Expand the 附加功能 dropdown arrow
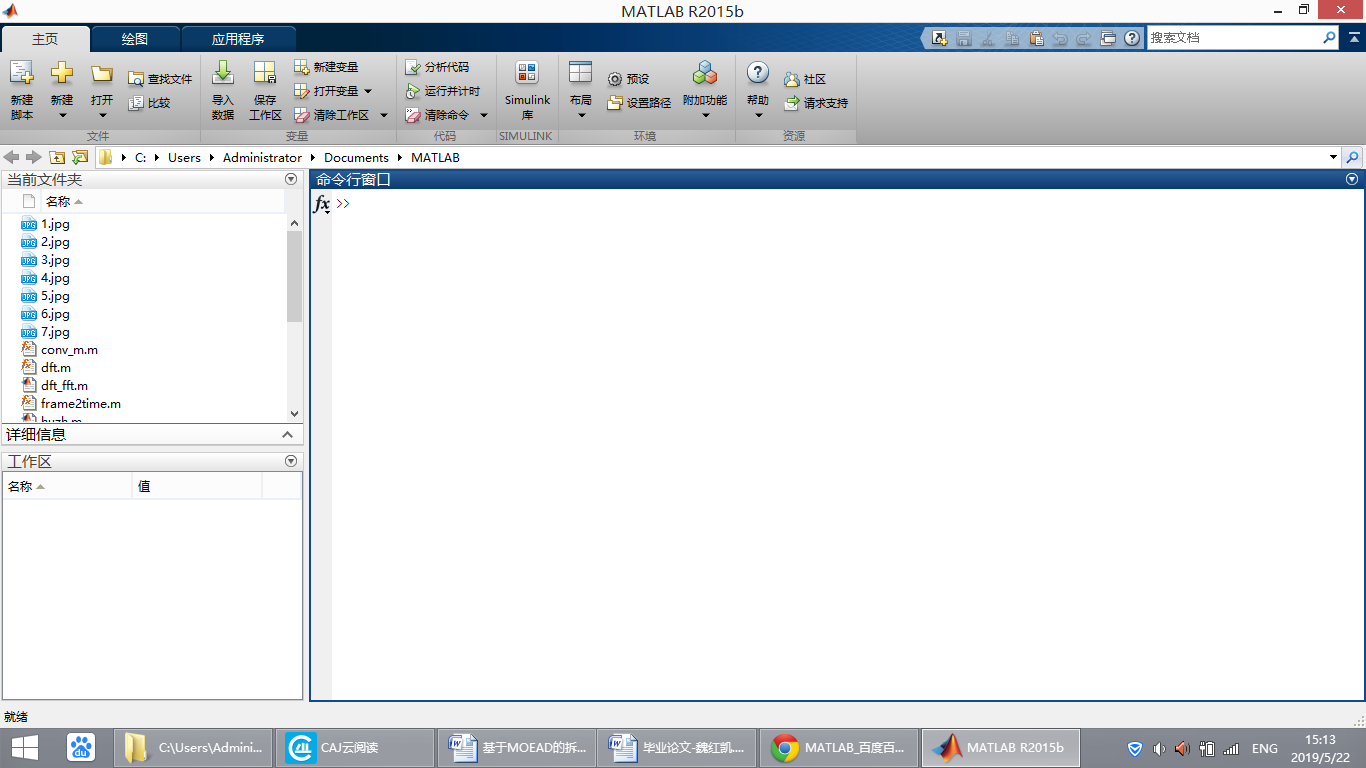Viewport: 1366px width, 768px height. pos(705,116)
